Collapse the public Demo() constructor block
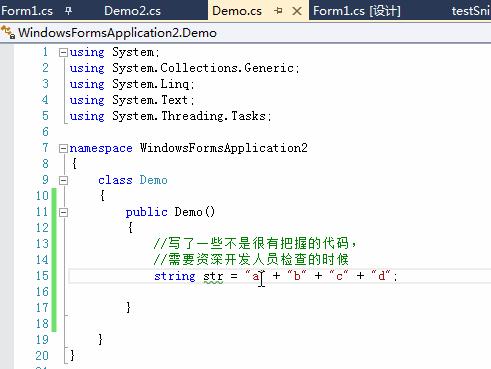This screenshot has width=491, height=369. [63, 212]
